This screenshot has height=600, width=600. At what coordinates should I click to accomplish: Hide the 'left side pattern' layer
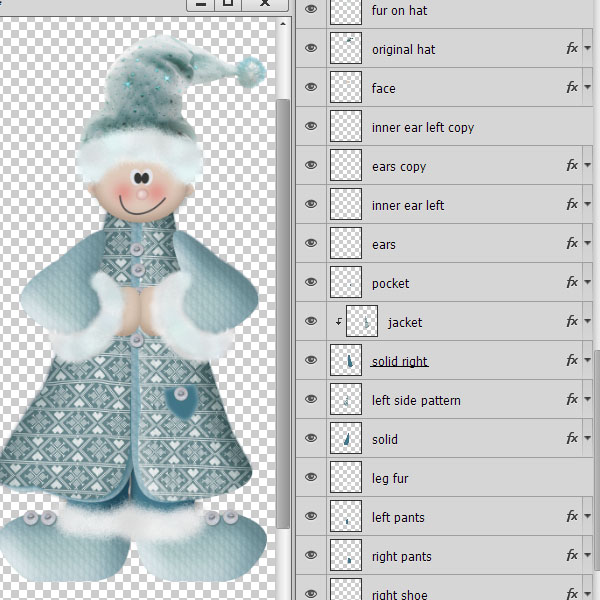point(311,399)
